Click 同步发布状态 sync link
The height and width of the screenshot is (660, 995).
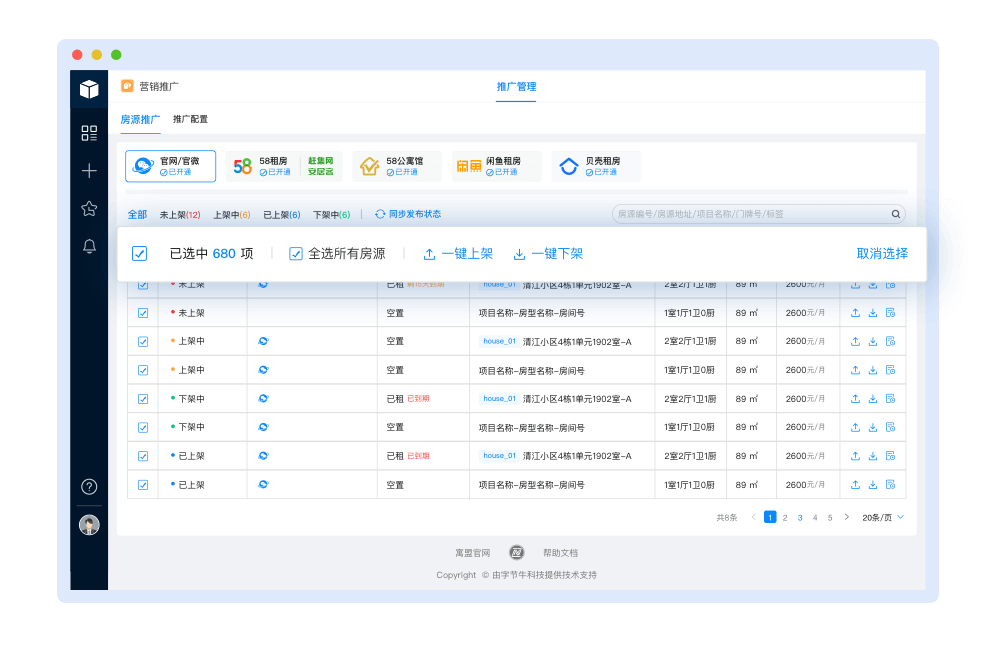[x=408, y=214]
